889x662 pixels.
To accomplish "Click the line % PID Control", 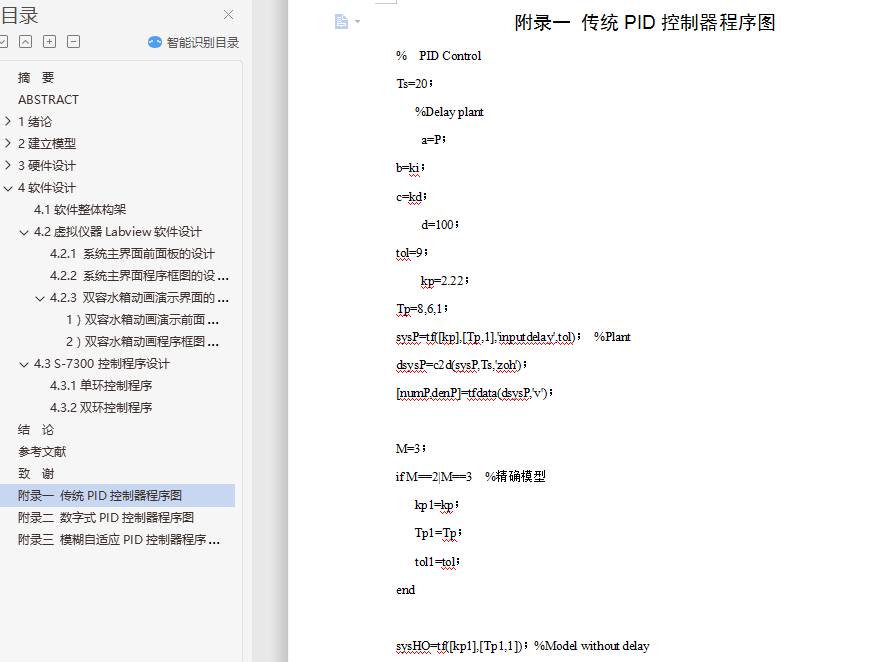I will [x=438, y=56].
